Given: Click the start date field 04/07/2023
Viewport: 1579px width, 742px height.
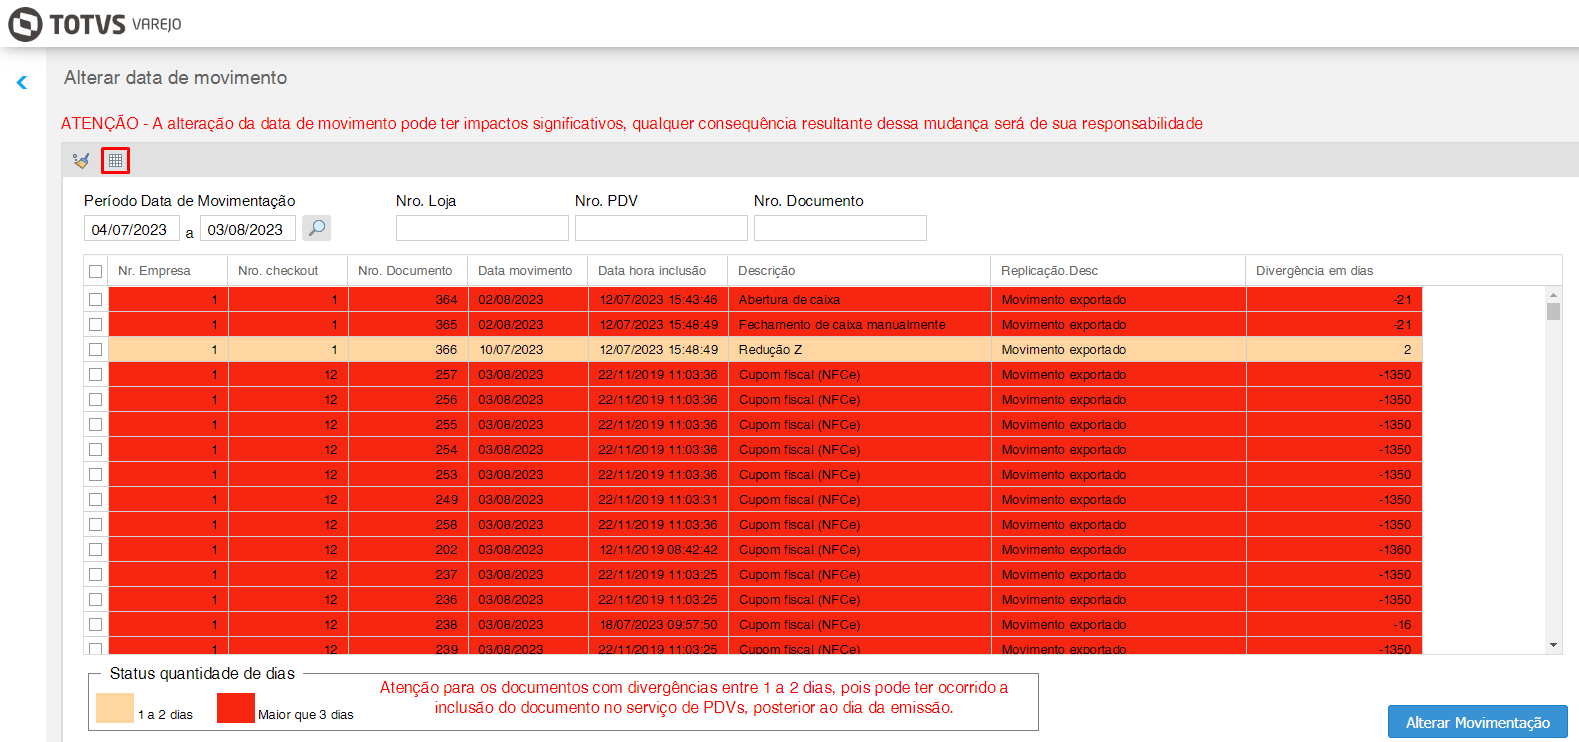Looking at the screenshot, I should pos(131,229).
